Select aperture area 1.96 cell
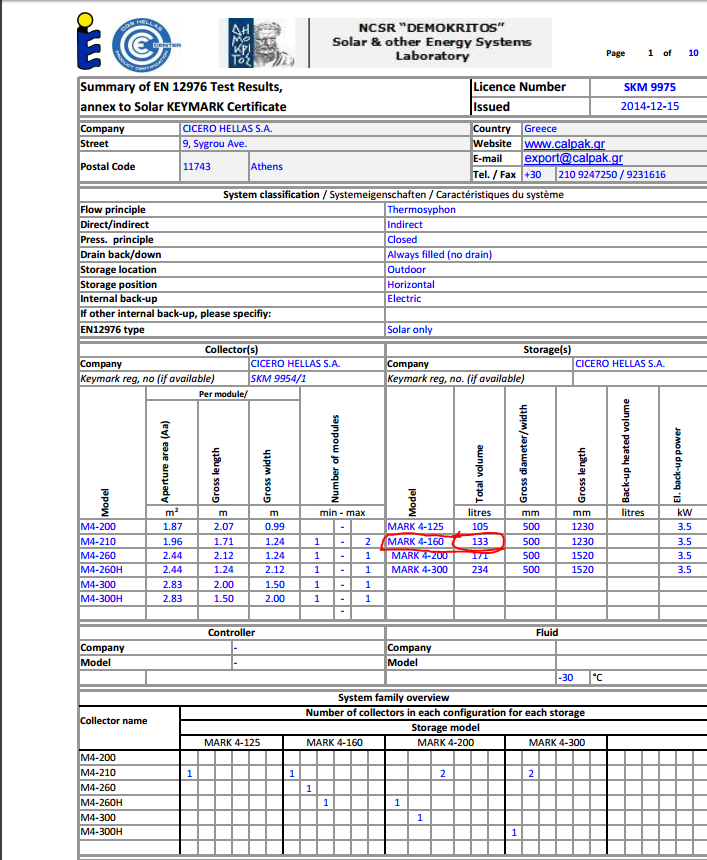 (172, 541)
